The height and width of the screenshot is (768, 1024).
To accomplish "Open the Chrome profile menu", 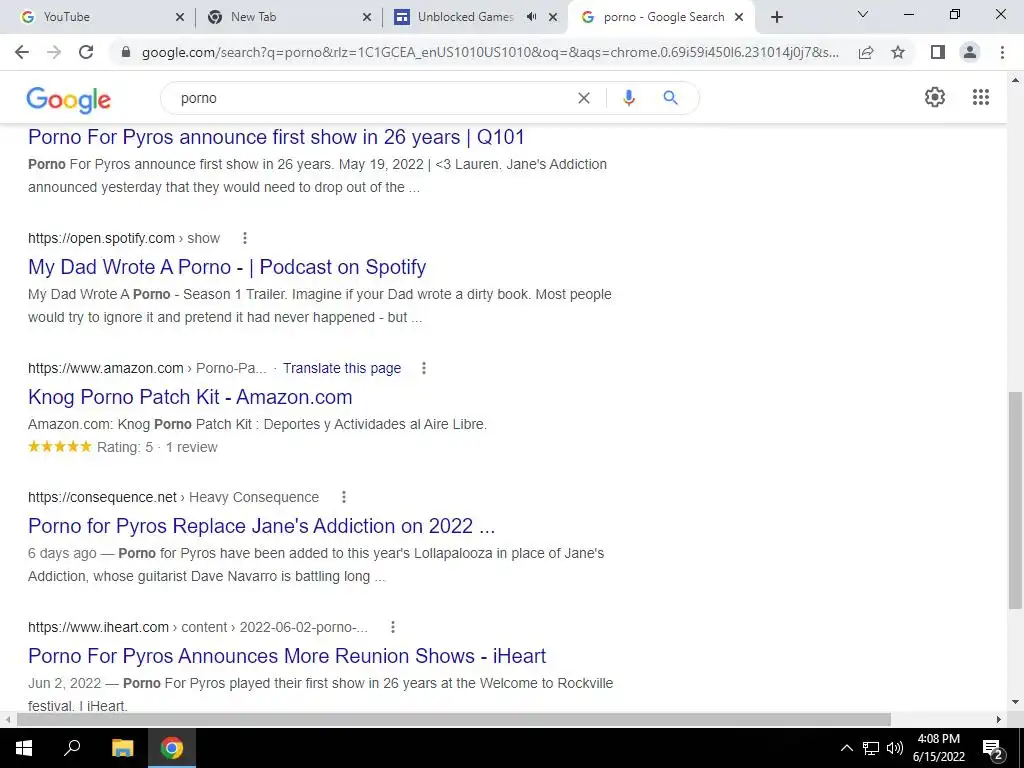I will tap(970, 52).
